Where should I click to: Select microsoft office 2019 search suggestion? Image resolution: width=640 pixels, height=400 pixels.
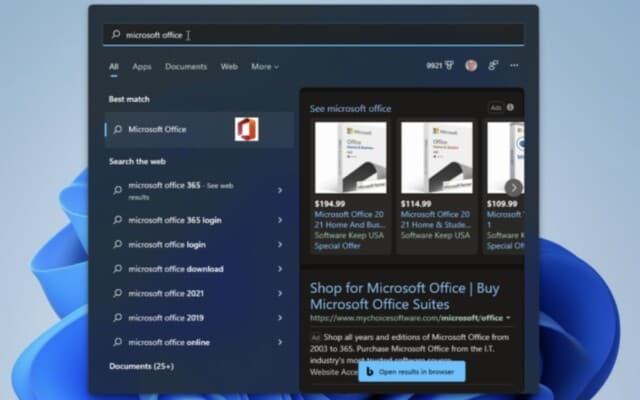pos(198,318)
